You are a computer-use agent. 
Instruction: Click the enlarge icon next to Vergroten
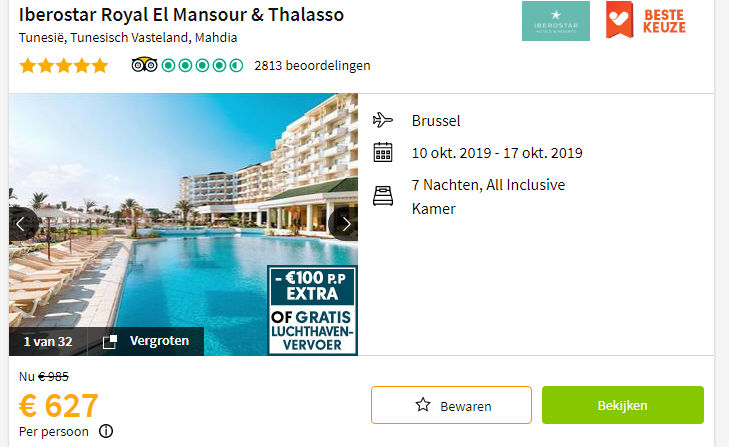[x=110, y=341]
